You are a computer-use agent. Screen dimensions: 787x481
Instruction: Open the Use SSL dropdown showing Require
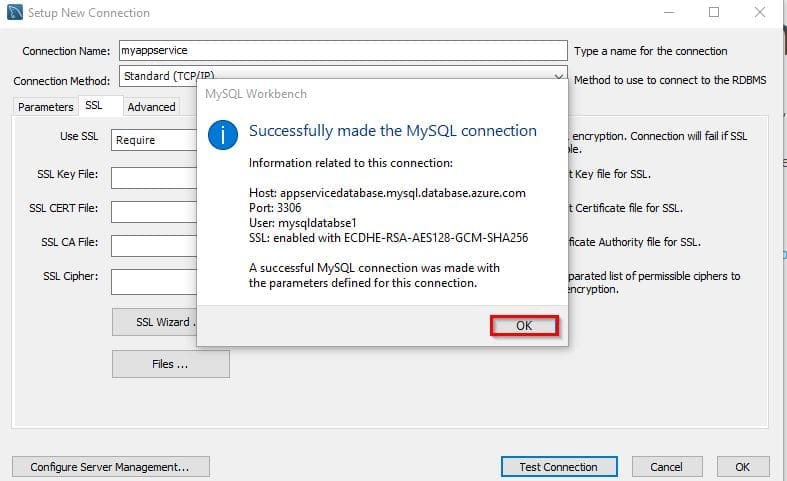[x=154, y=140]
